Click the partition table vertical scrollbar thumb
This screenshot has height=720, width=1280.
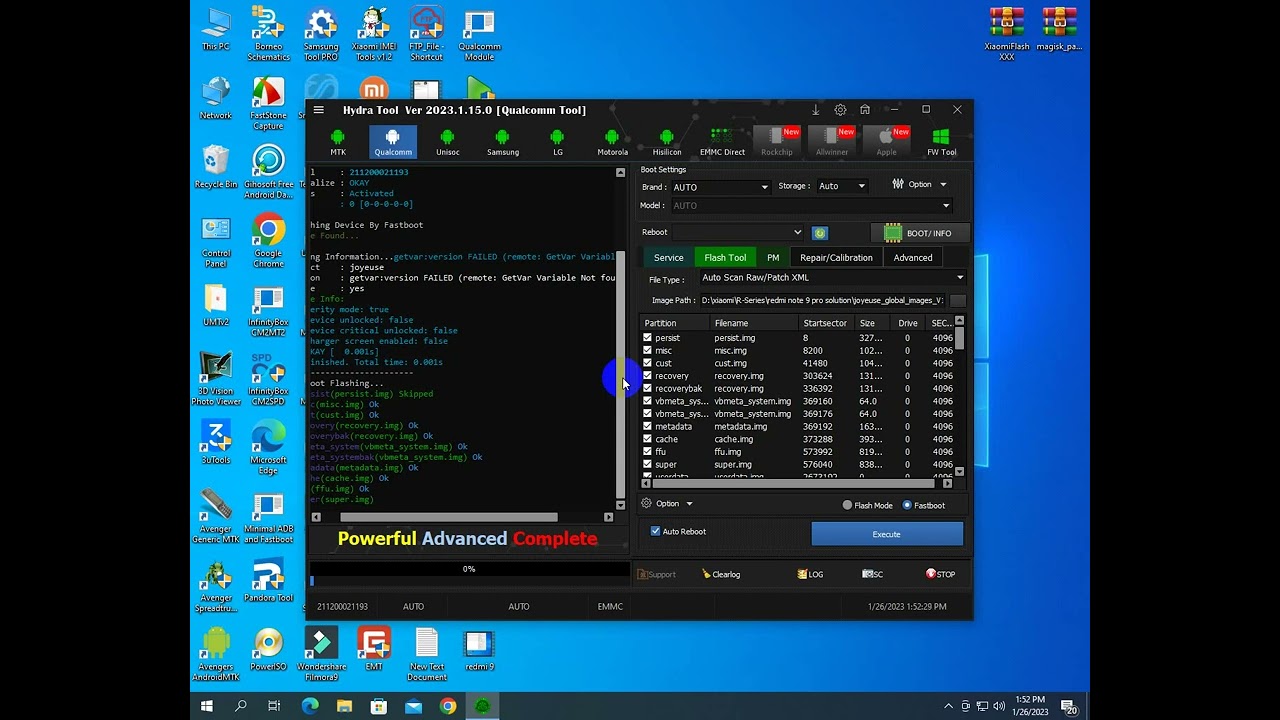960,338
